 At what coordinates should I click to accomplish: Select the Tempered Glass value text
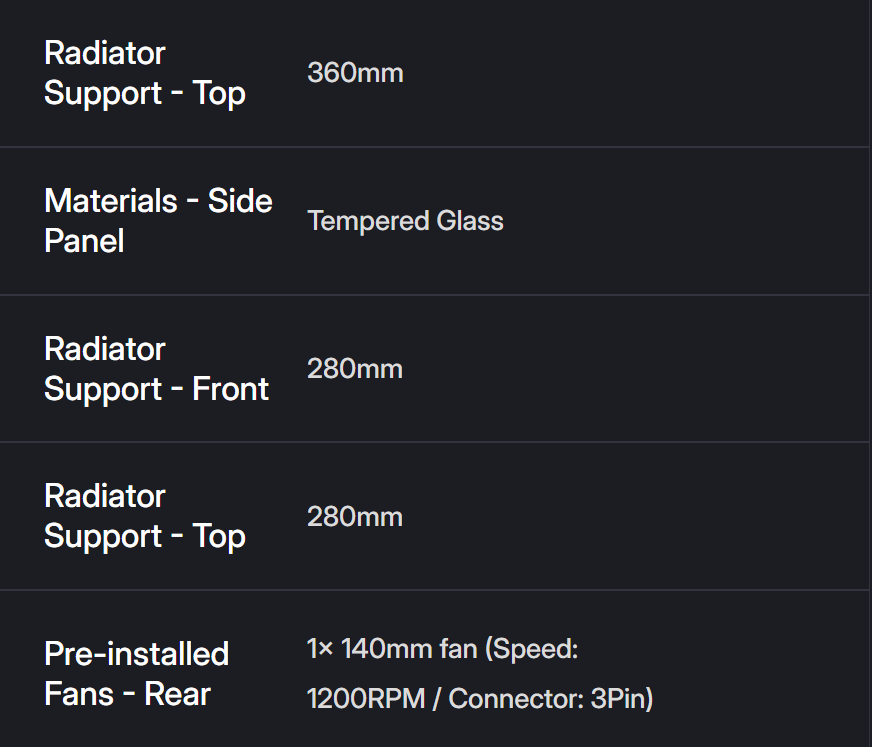pyautogui.click(x=405, y=221)
